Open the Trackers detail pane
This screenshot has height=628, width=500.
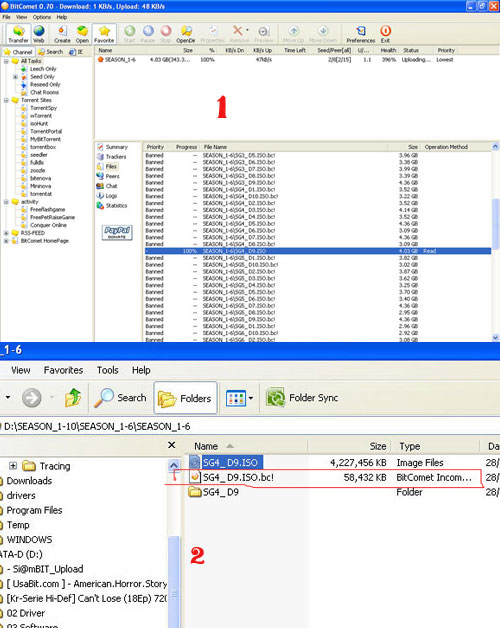[115, 157]
